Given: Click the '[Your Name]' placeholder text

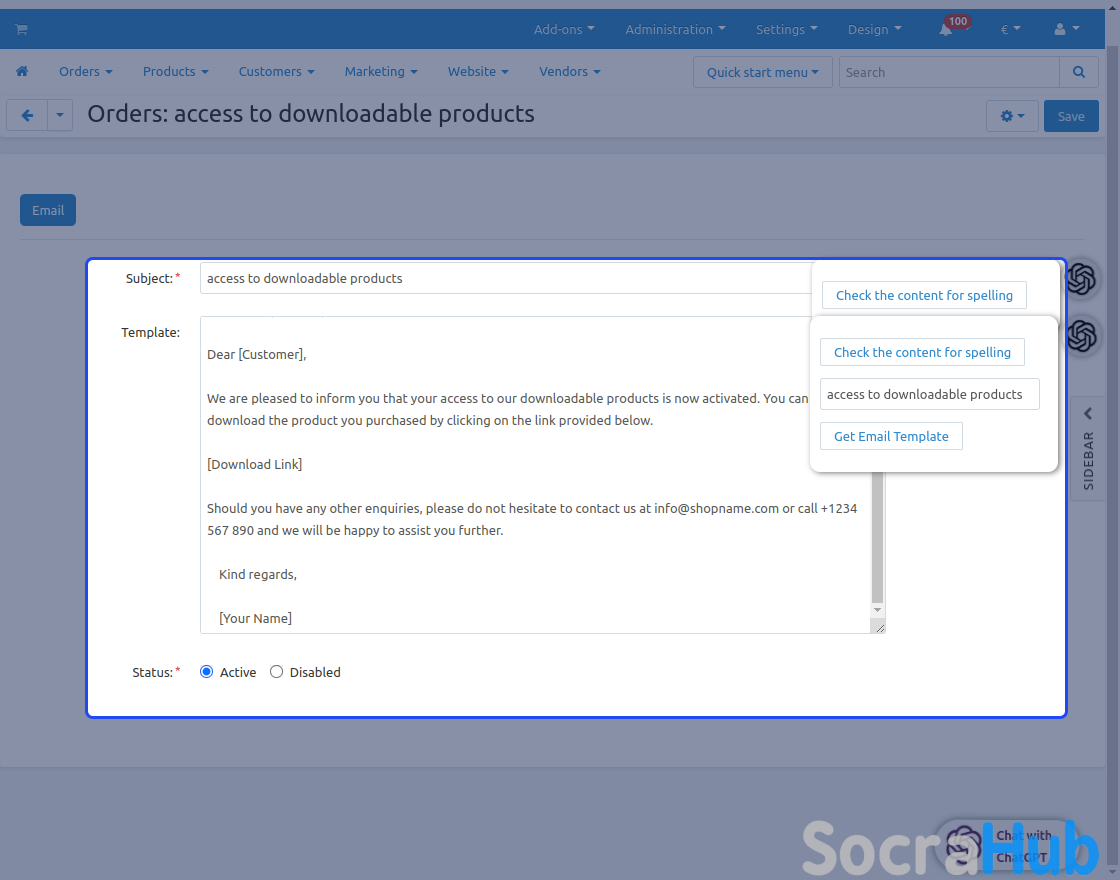Looking at the screenshot, I should 255,619.
